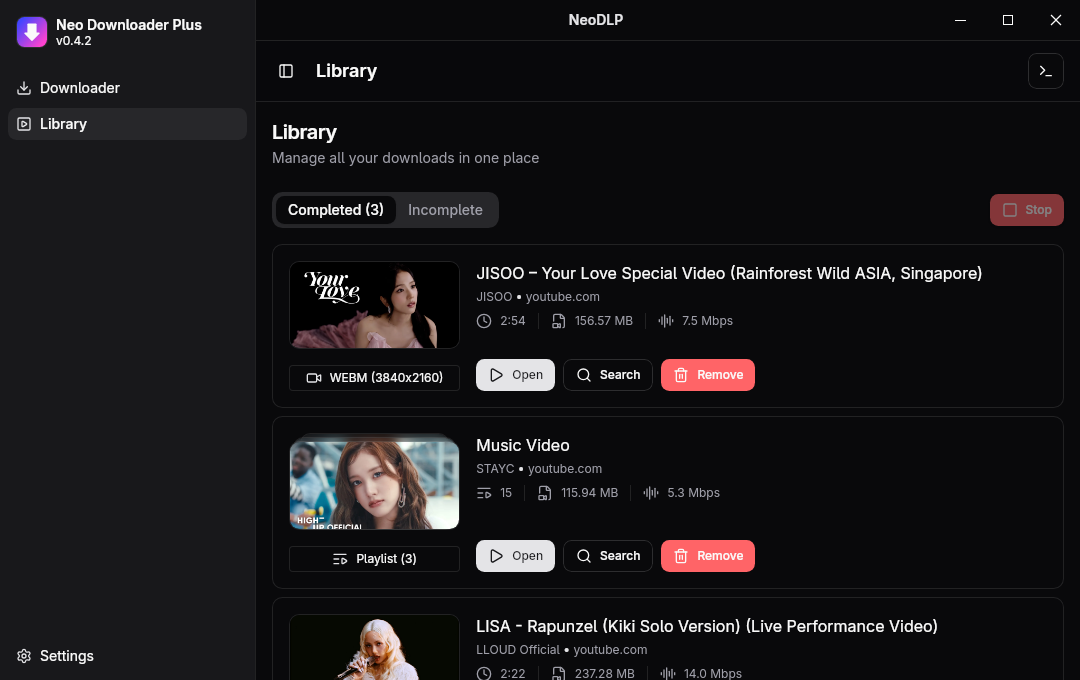Viewport: 1080px width, 680px height.
Task: Click the LISA Rapunzel video thumbnail
Action: 374,648
